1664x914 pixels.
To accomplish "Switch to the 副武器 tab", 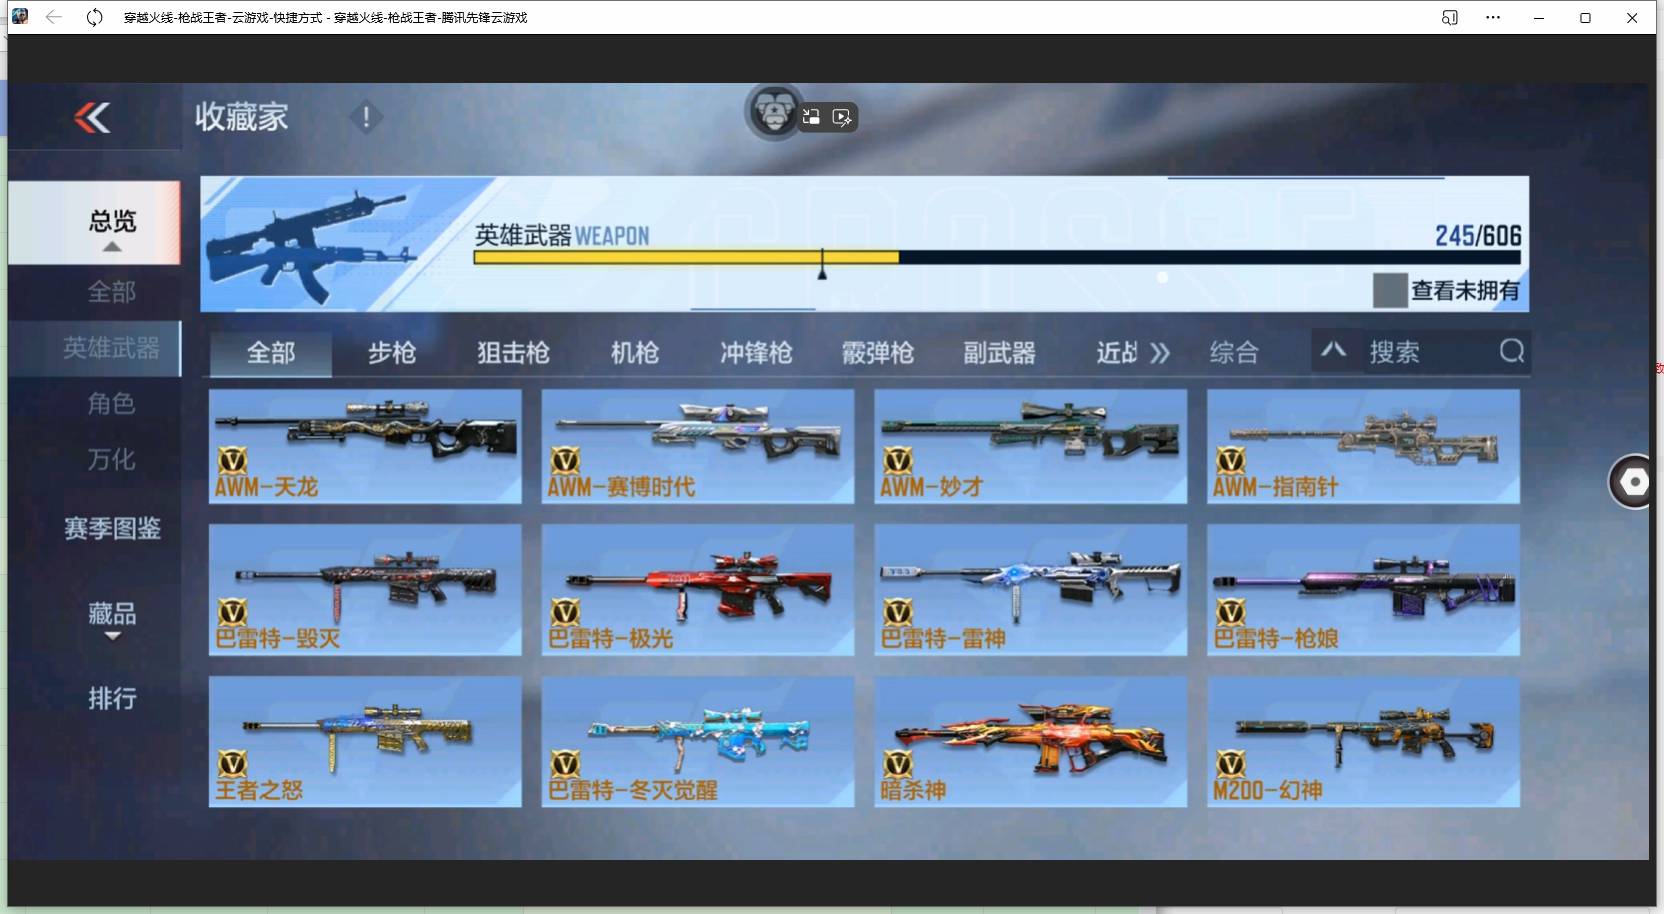I will [999, 353].
